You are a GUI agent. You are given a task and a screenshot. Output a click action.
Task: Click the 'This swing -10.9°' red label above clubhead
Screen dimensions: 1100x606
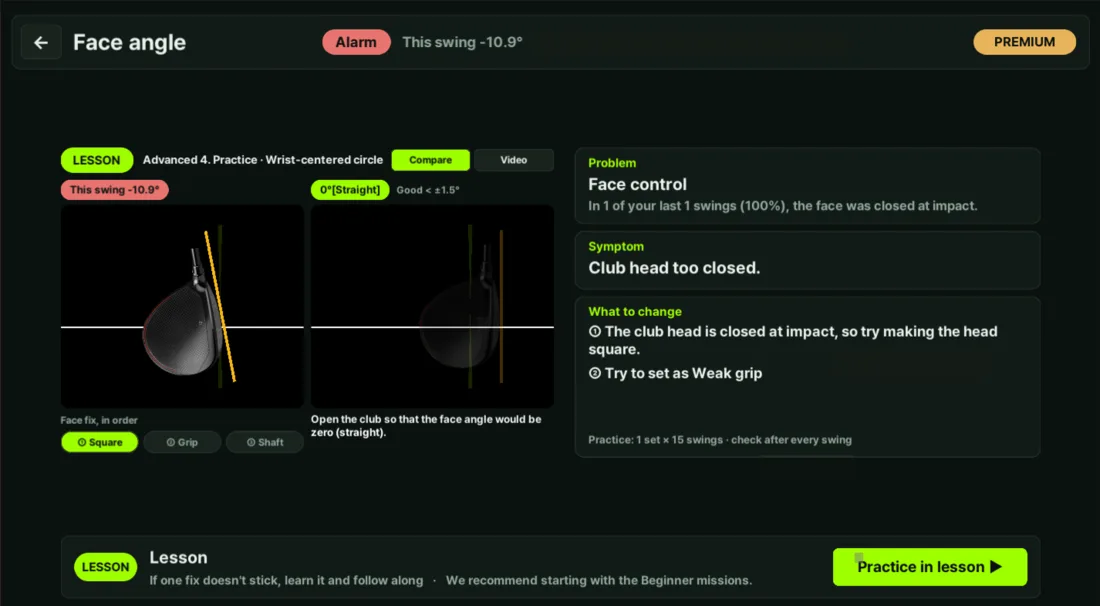[x=114, y=189]
